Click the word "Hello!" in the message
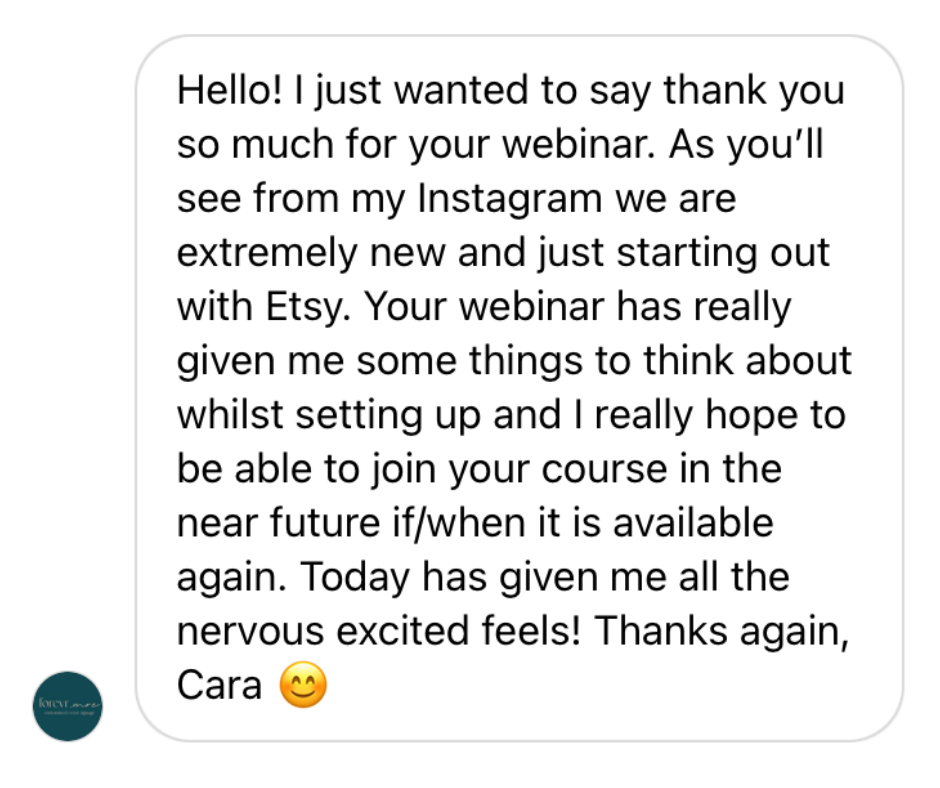The image size is (940, 788). [230, 91]
